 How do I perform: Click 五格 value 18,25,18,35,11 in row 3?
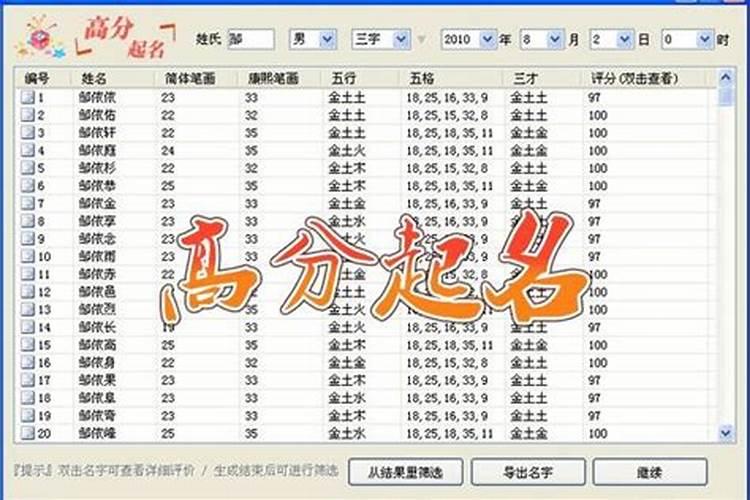point(450,133)
